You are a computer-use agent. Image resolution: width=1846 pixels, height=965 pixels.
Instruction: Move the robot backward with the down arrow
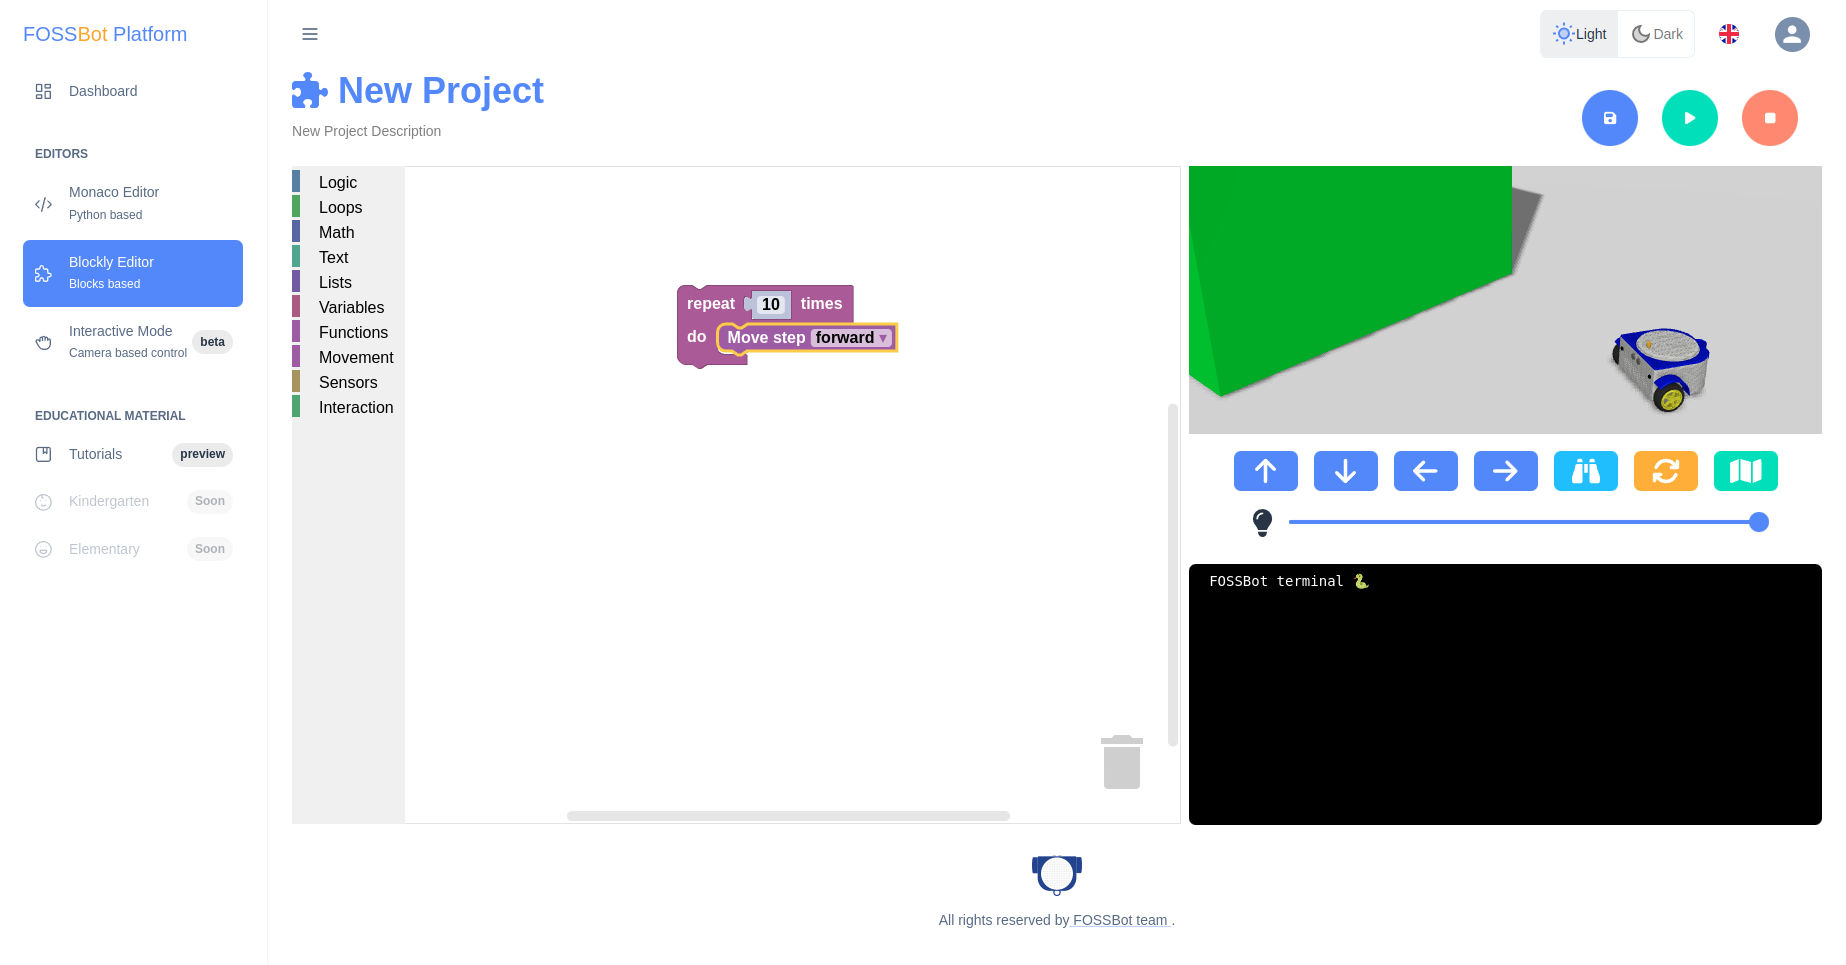[1345, 470]
